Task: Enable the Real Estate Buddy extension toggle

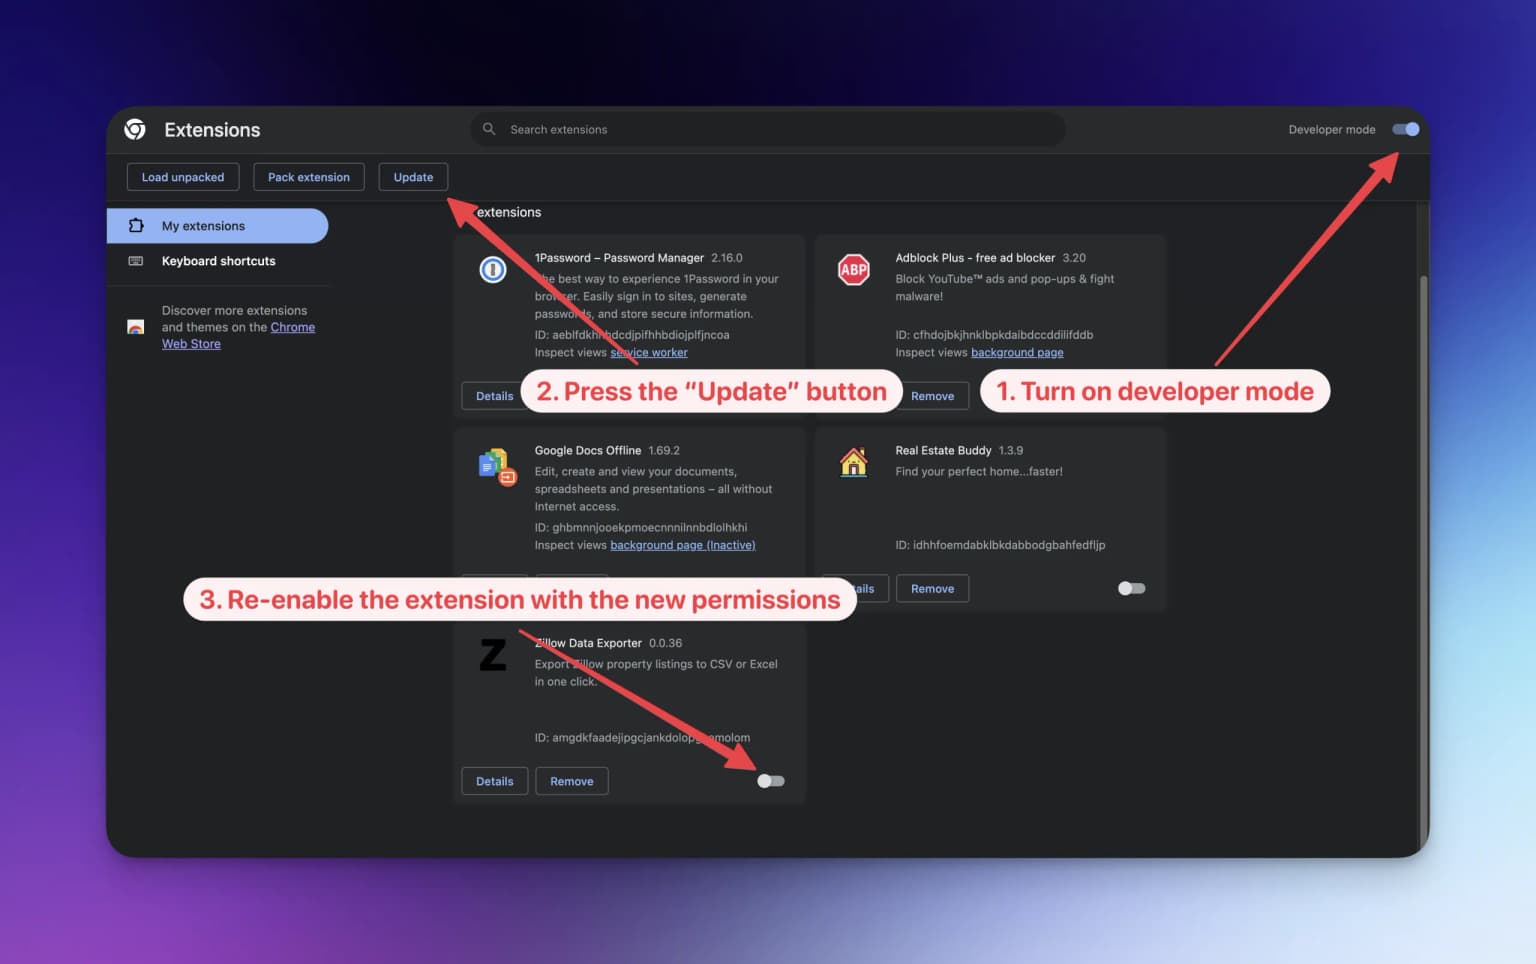Action: (1132, 588)
